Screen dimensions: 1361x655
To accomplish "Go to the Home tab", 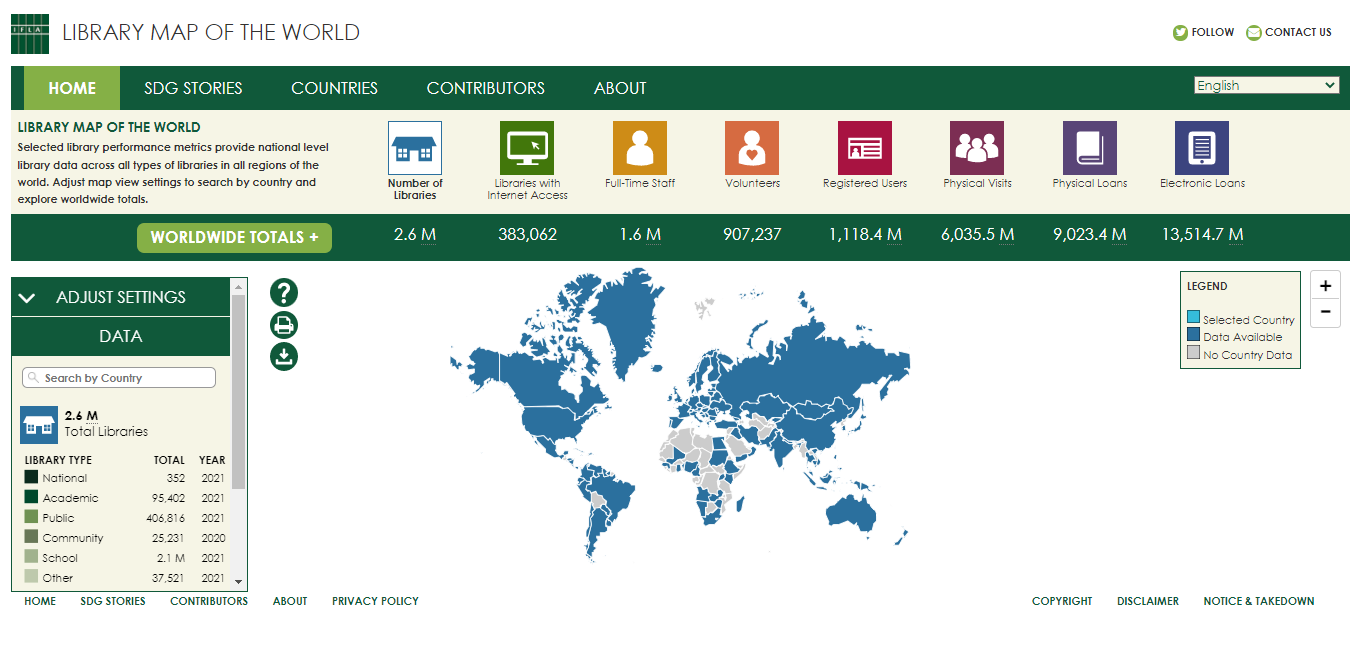I will tap(72, 88).
